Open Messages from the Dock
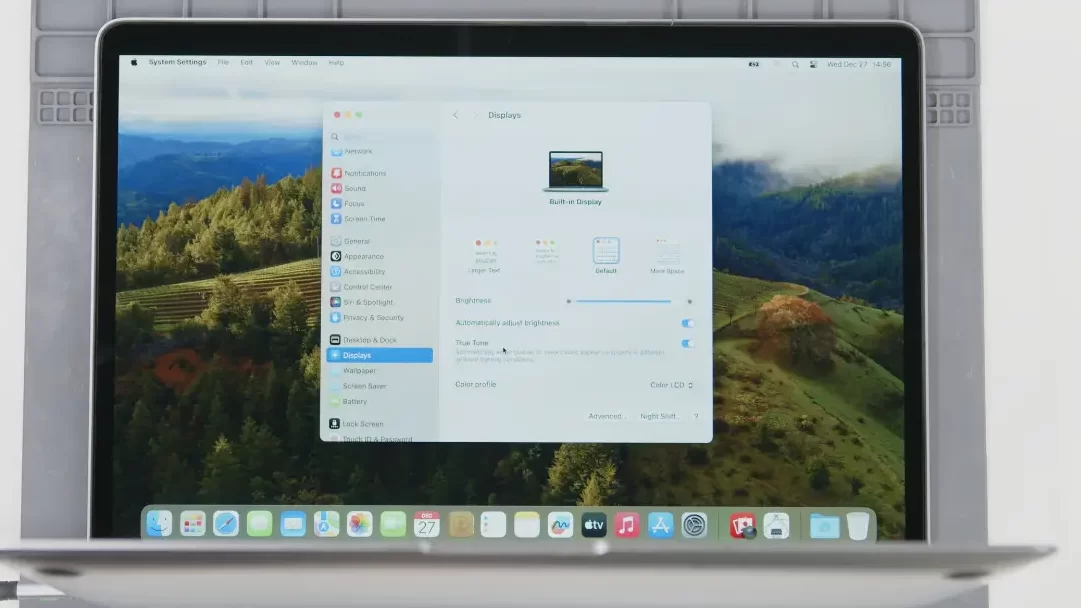Image resolution: width=1081 pixels, height=608 pixels. coord(260,525)
